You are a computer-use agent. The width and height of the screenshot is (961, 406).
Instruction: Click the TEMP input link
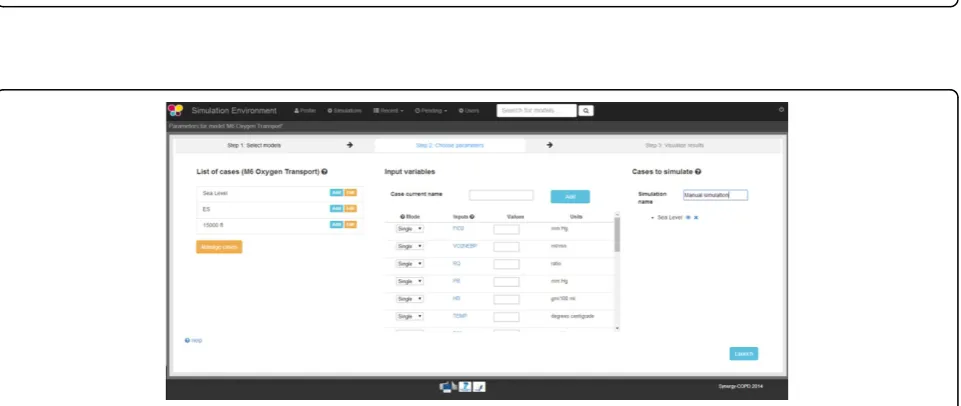click(460, 316)
